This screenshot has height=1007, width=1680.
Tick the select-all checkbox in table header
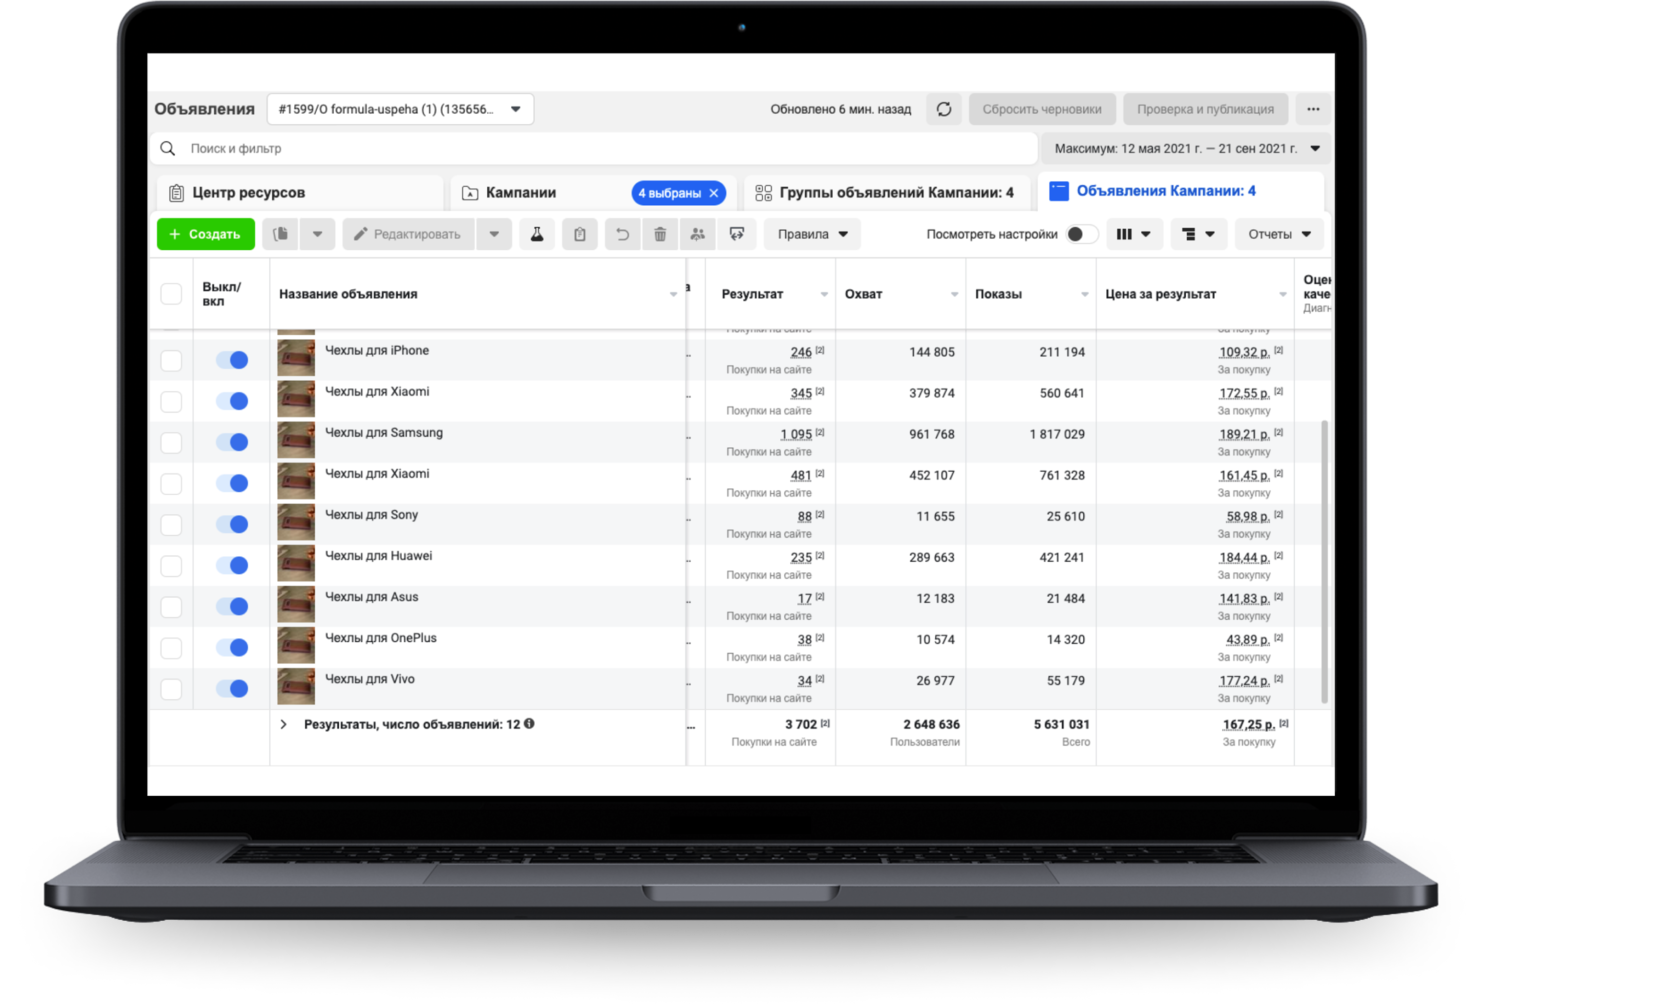172,294
